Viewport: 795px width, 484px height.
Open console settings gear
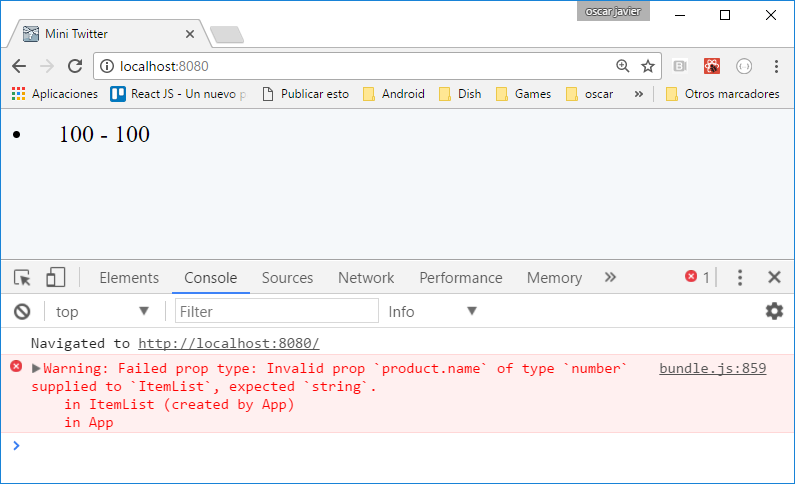click(x=774, y=311)
